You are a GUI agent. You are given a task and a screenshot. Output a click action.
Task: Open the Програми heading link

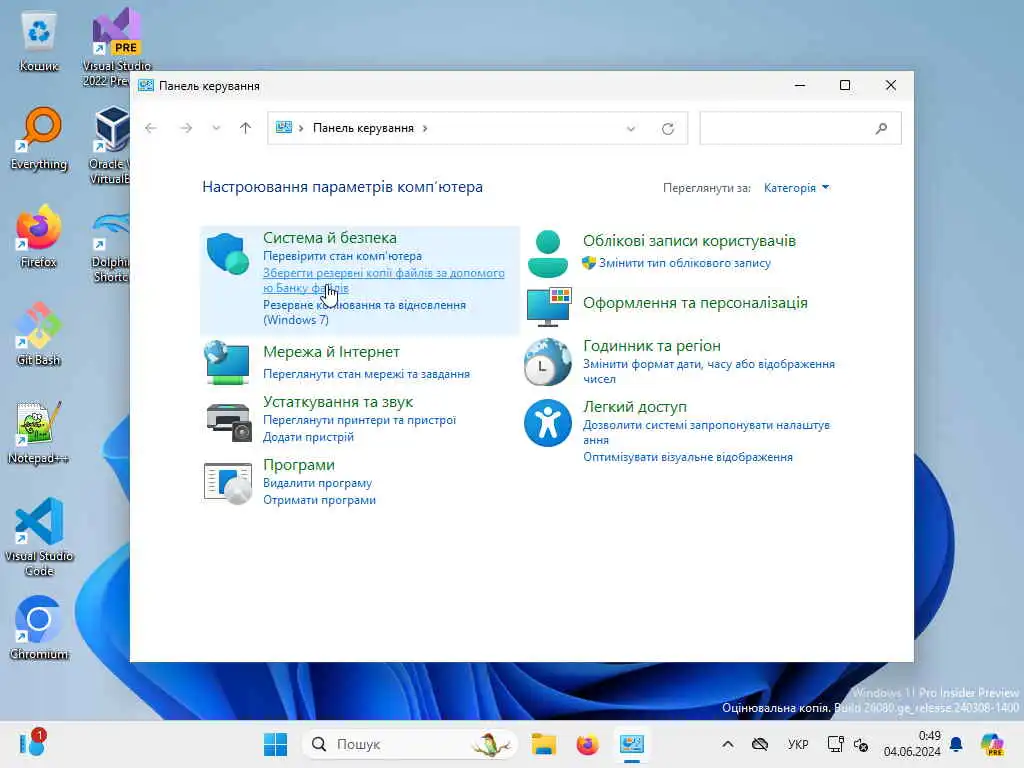click(x=298, y=465)
